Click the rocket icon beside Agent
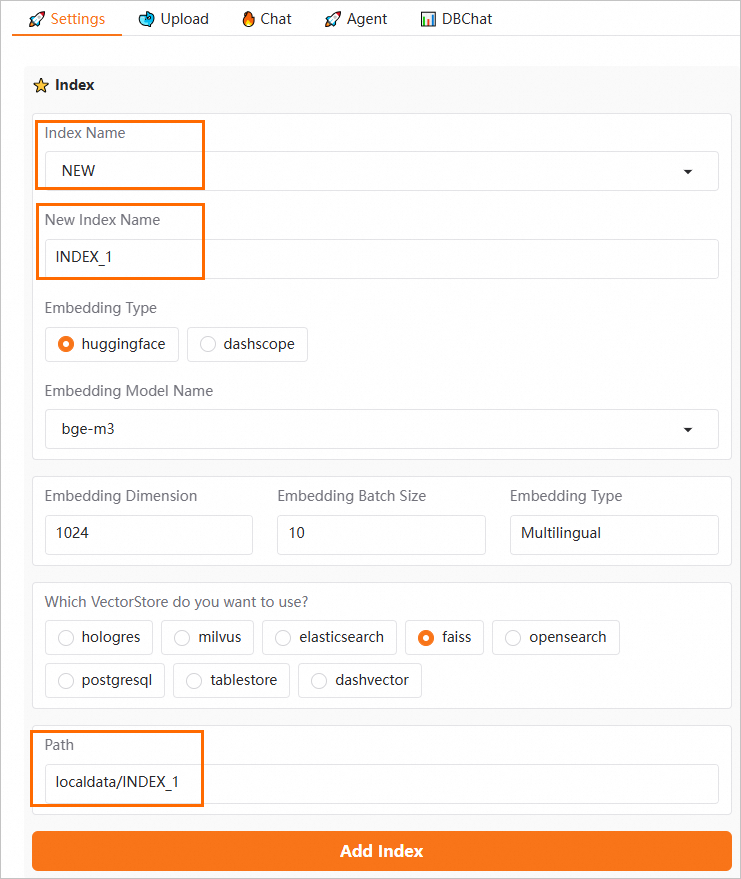 333,19
